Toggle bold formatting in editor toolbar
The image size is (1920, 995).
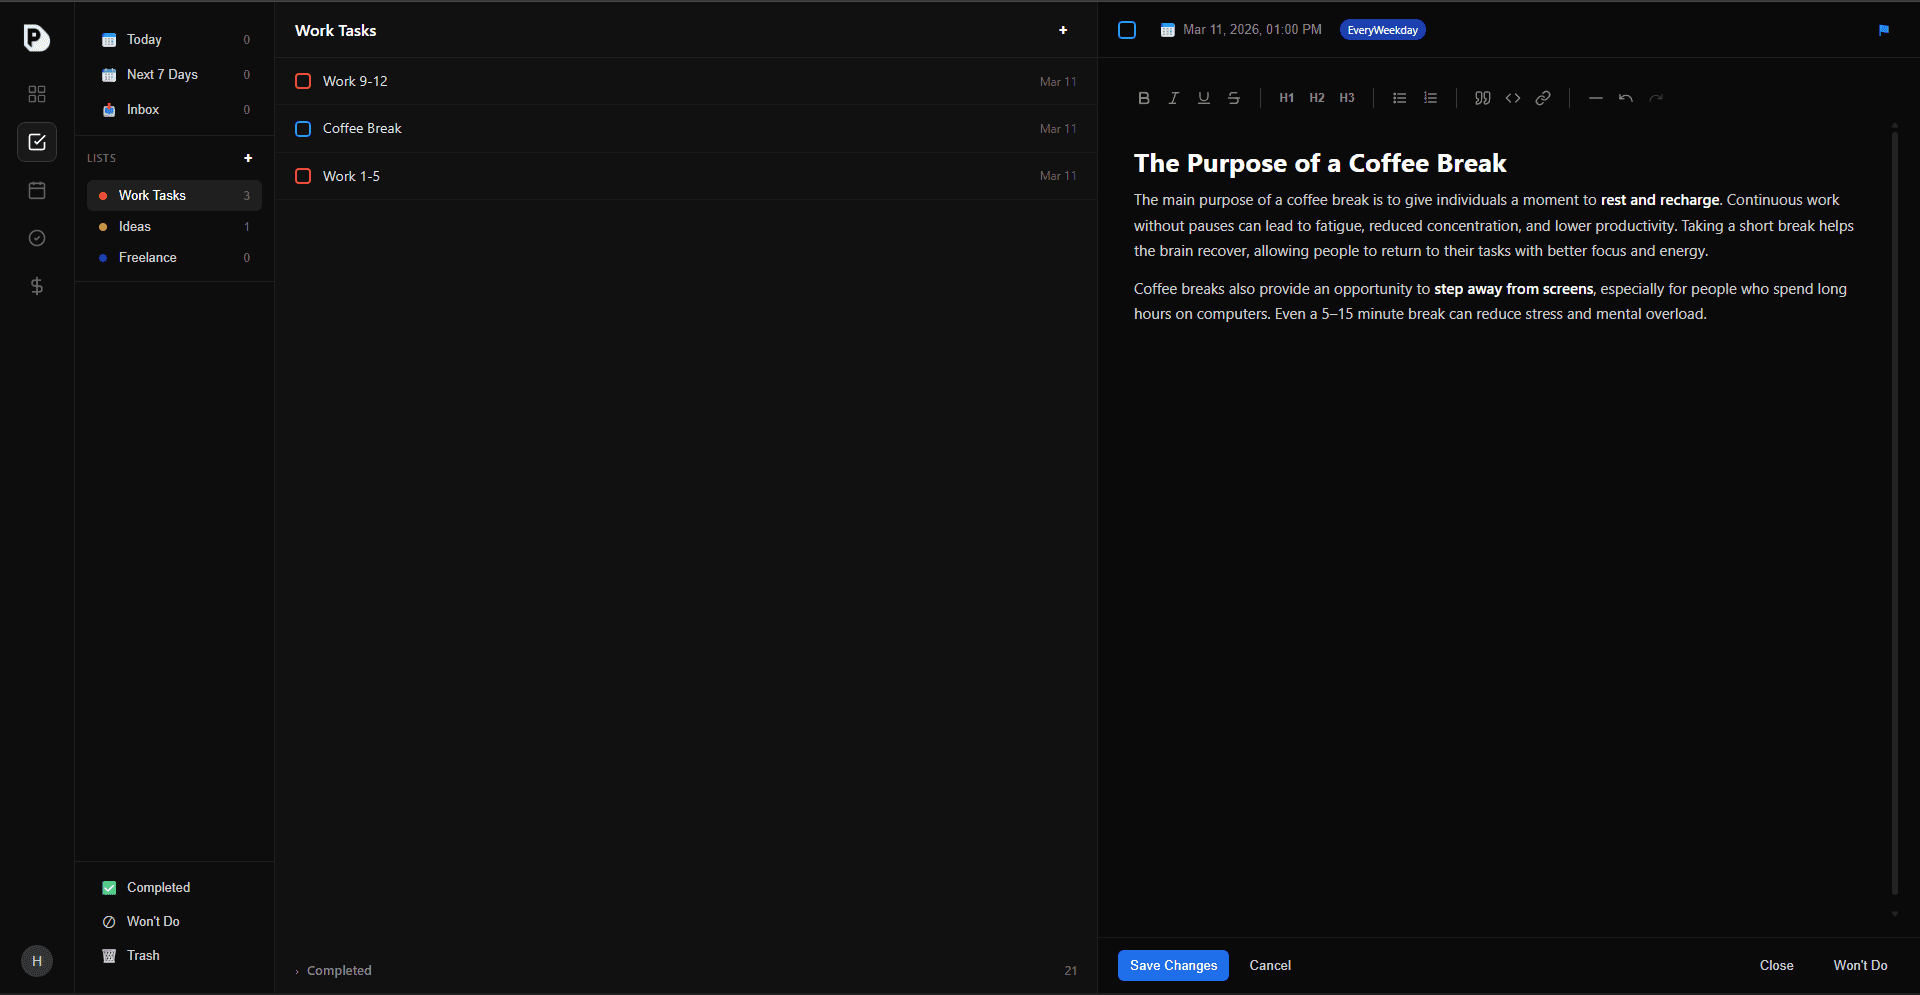[x=1143, y=98]
